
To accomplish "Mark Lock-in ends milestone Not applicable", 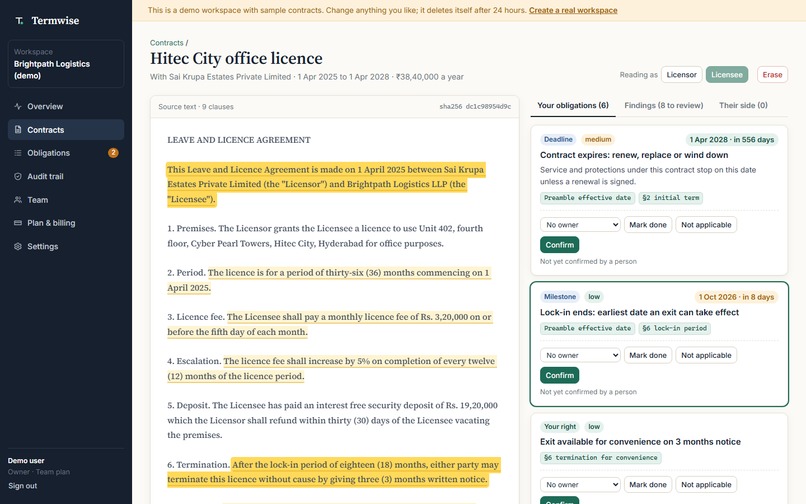I will tap(706, 355).
